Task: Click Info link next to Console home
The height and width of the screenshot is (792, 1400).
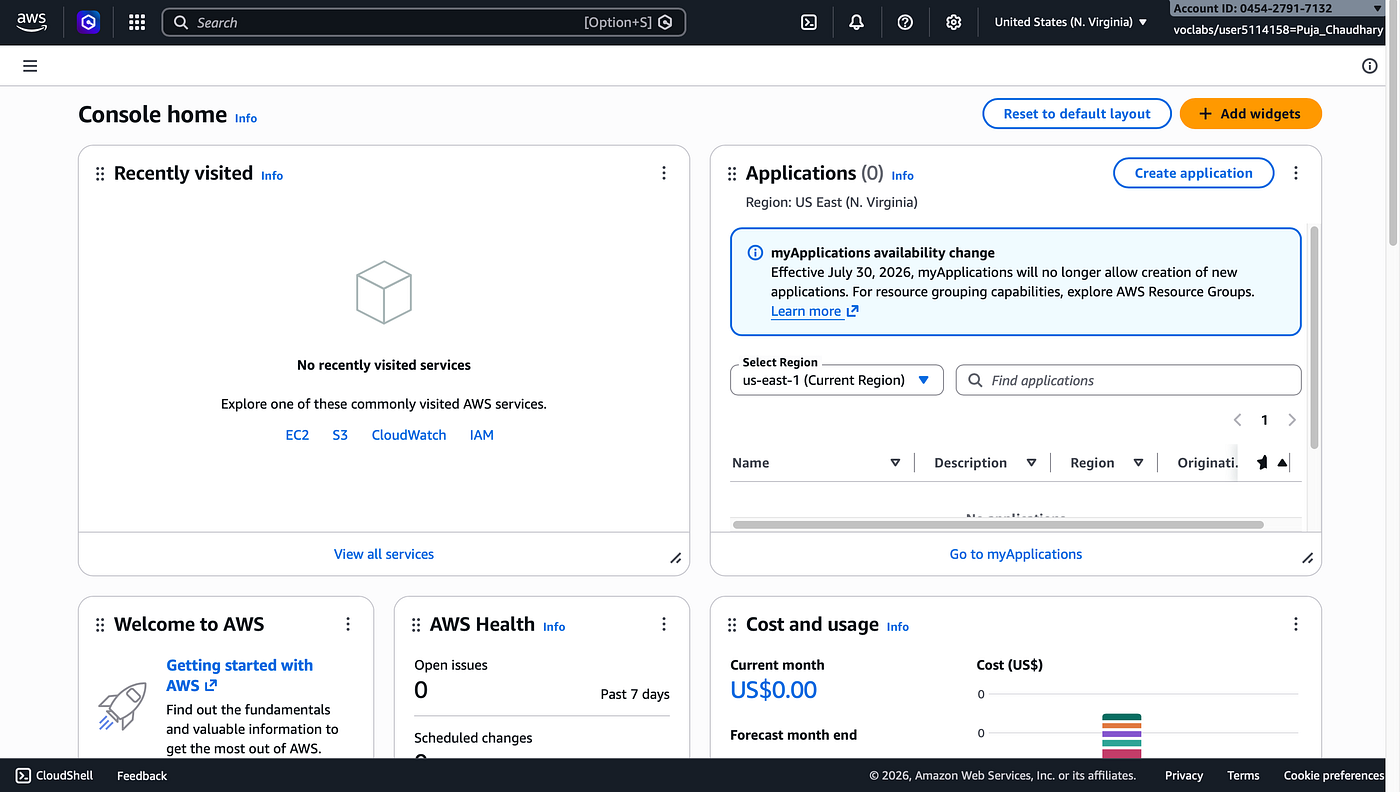Action: point(246,118)
